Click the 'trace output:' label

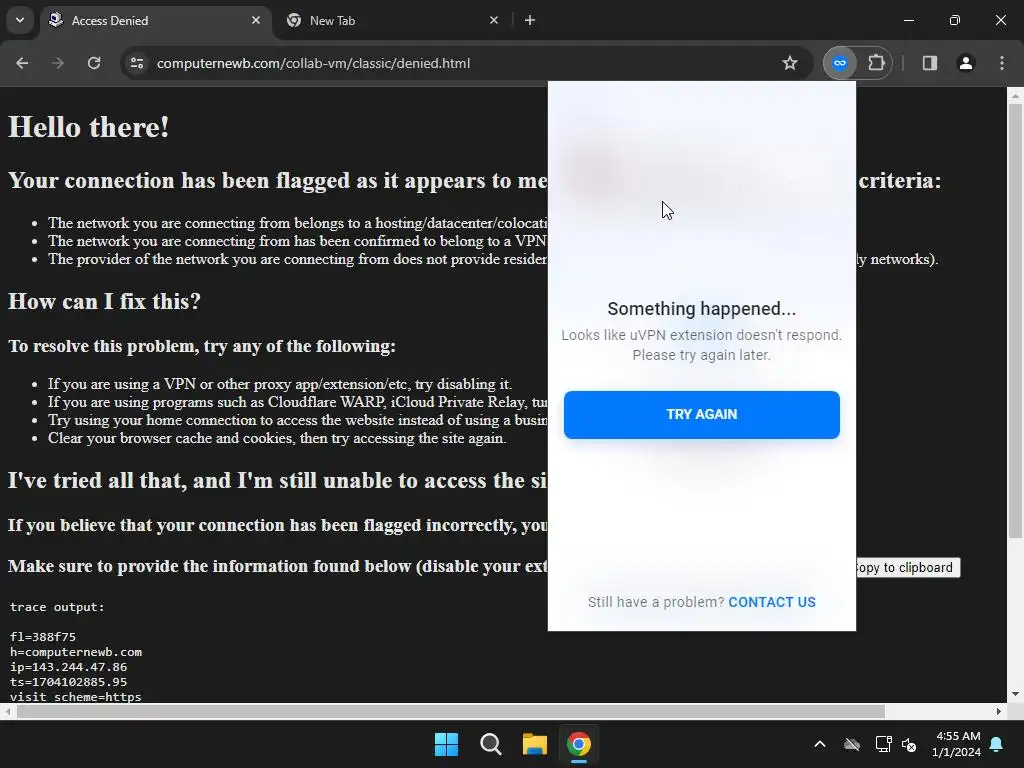click(57, 607)
